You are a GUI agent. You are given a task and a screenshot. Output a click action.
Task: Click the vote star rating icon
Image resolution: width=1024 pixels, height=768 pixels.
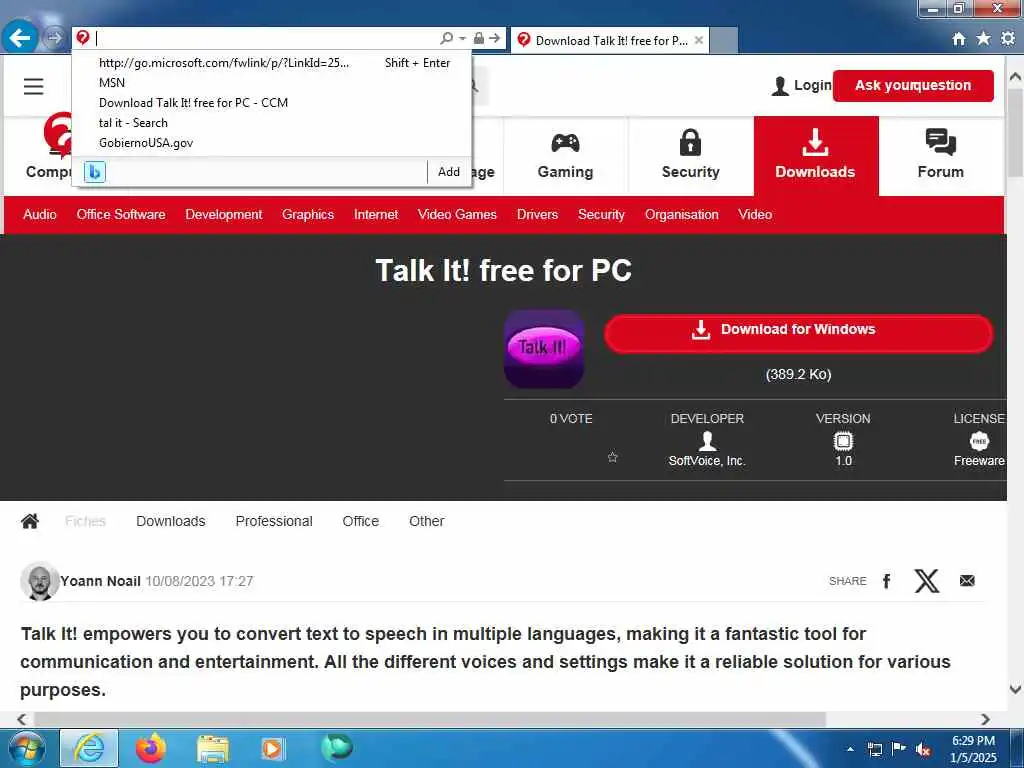tap(613, 457)
